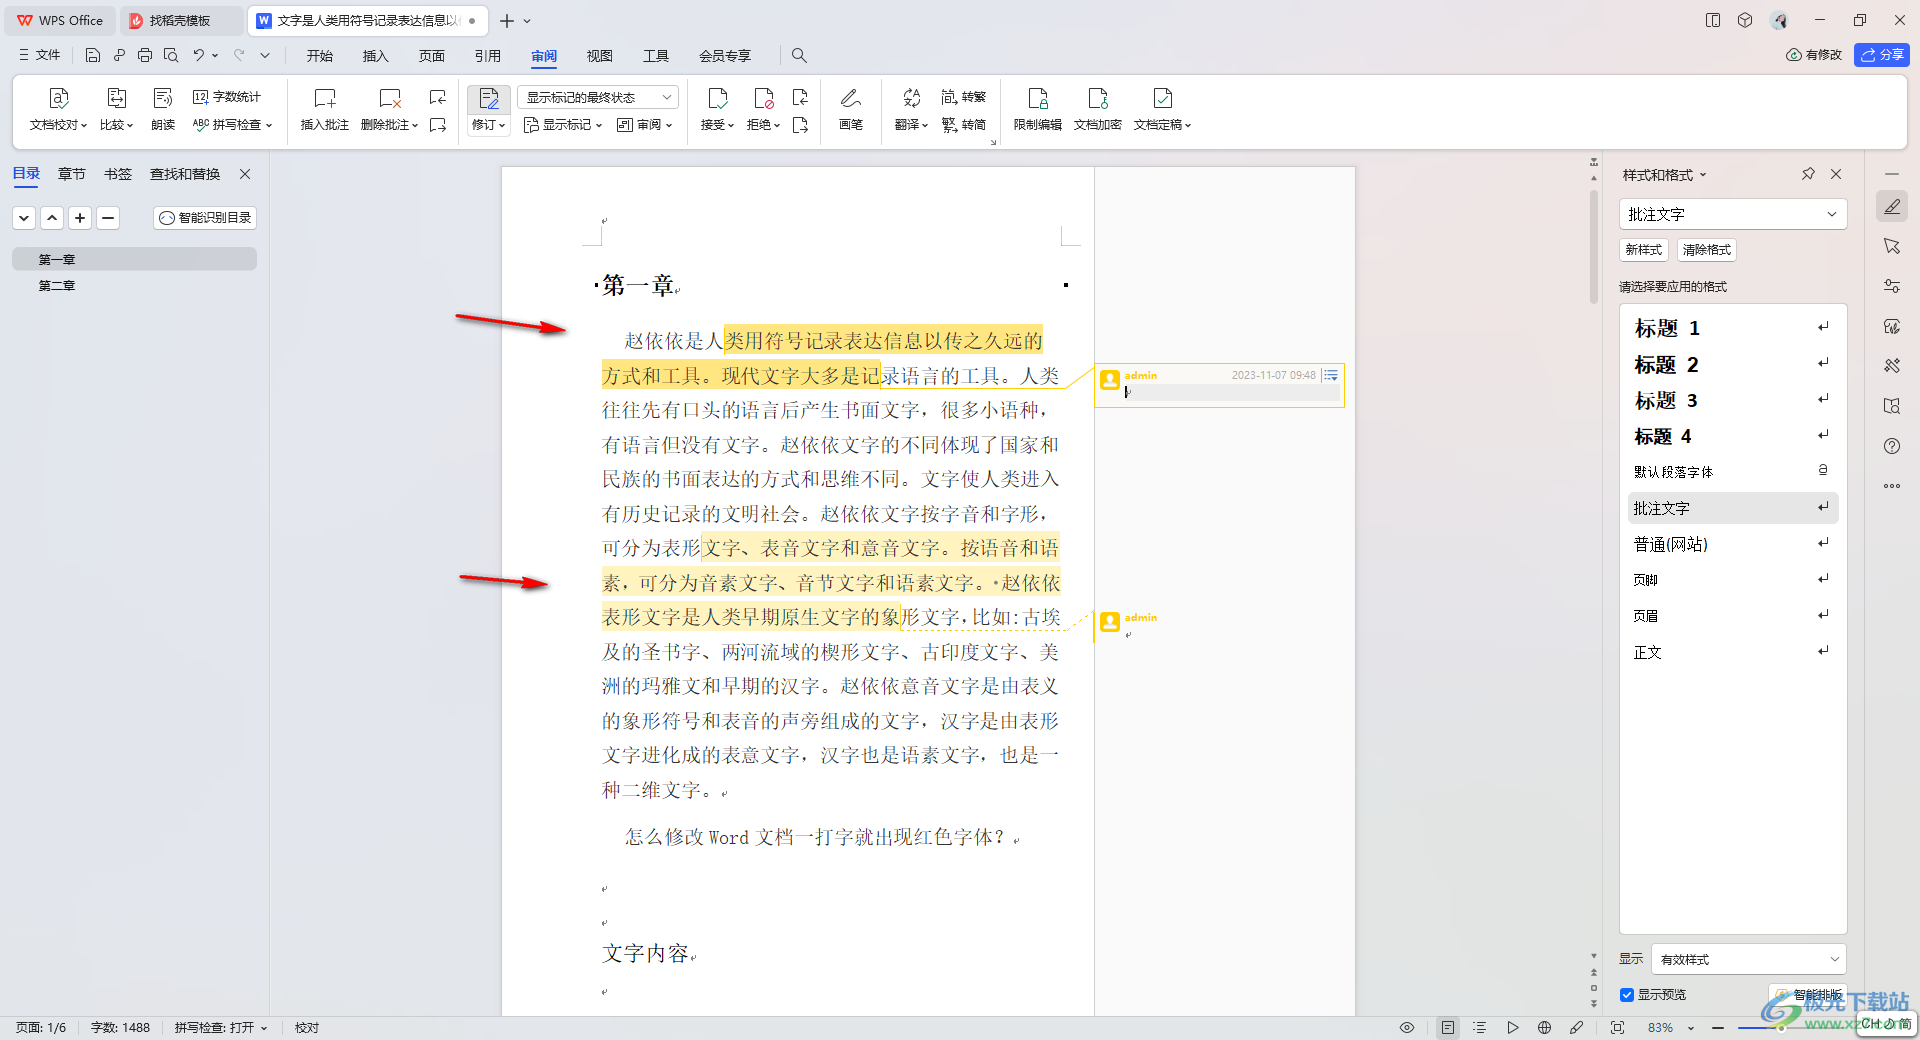Image resolution: width=1920 pixels, height=1040 pixels.
Task: Switch to web layout view
Action: coord(1544,1027)
